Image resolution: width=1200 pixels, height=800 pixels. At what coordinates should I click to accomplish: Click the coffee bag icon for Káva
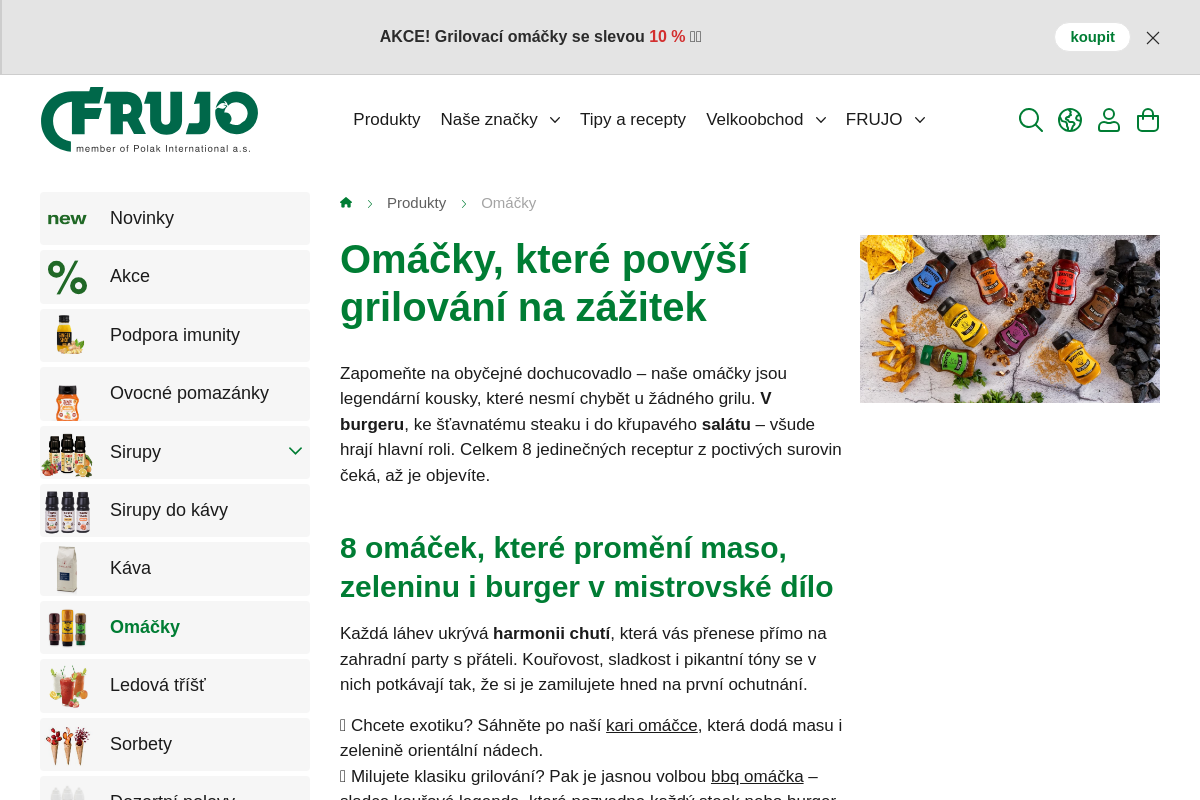[67, 569]
